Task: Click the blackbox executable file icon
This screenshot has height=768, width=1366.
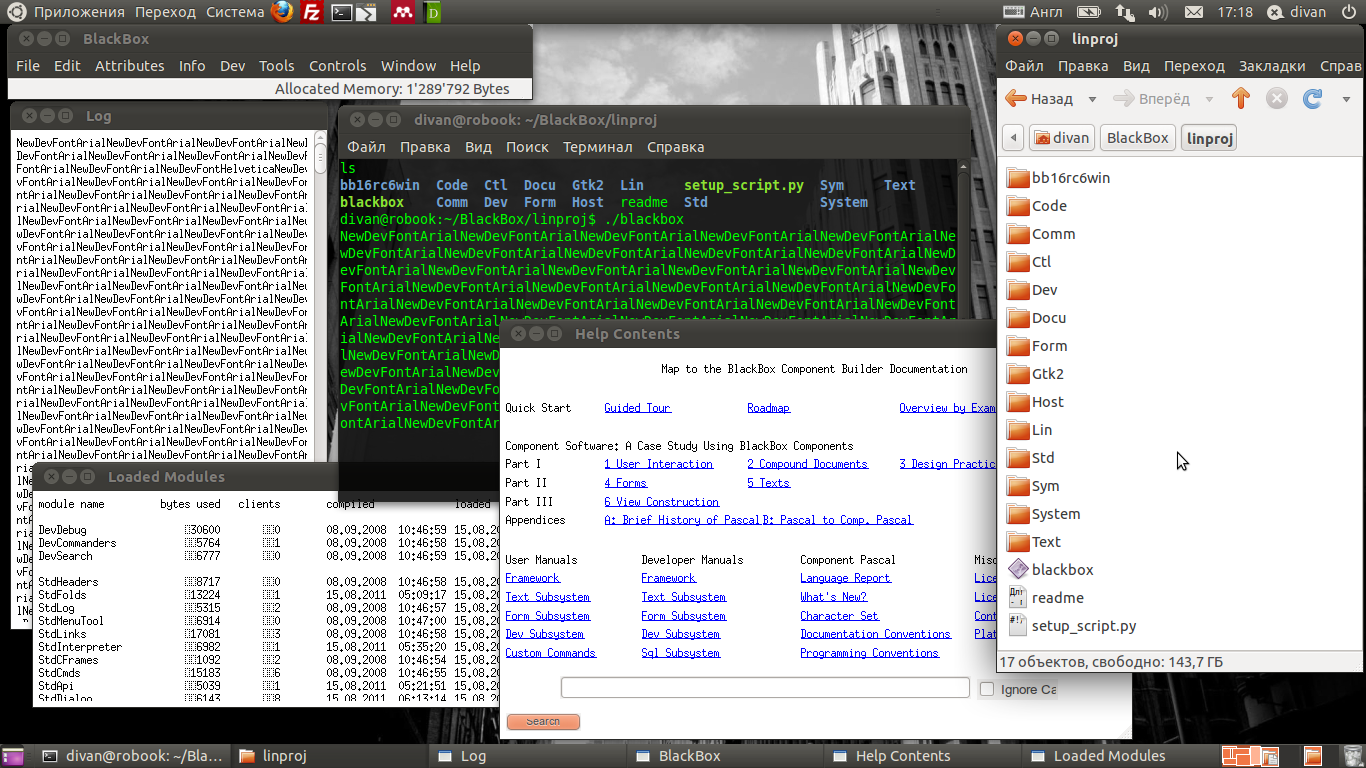Action: [x=1018, y=569]
